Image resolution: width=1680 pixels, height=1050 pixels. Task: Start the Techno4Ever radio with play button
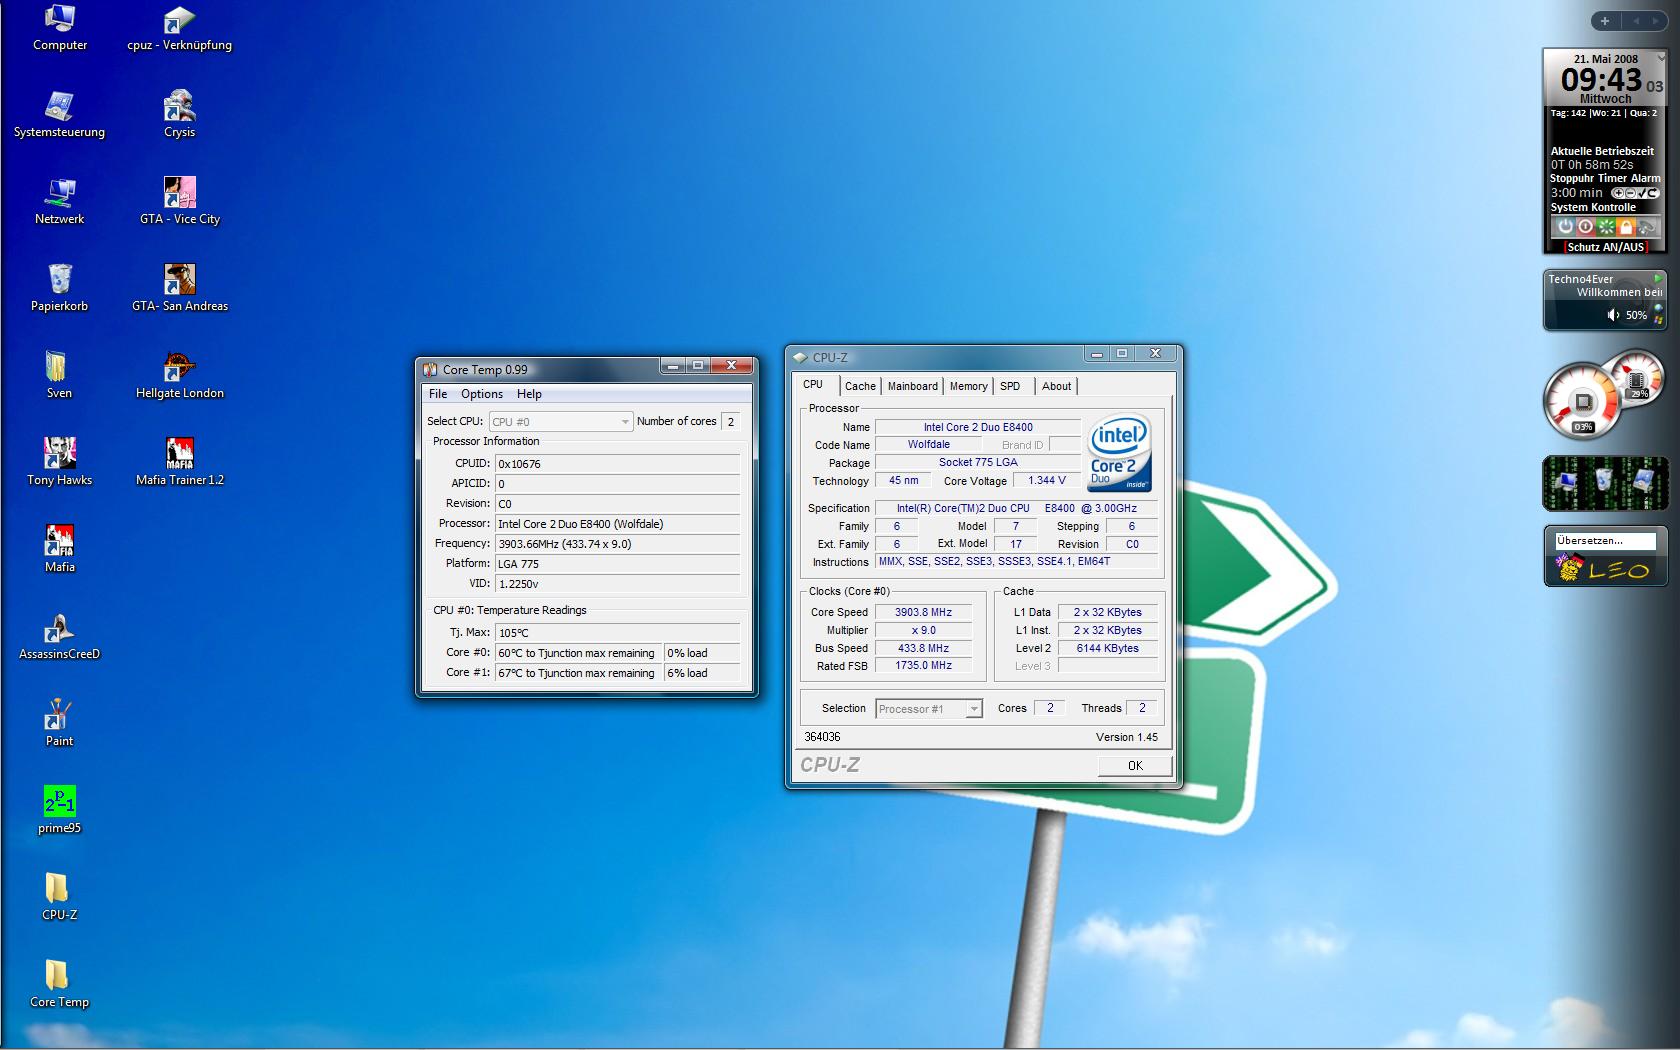coord(1657,279)
